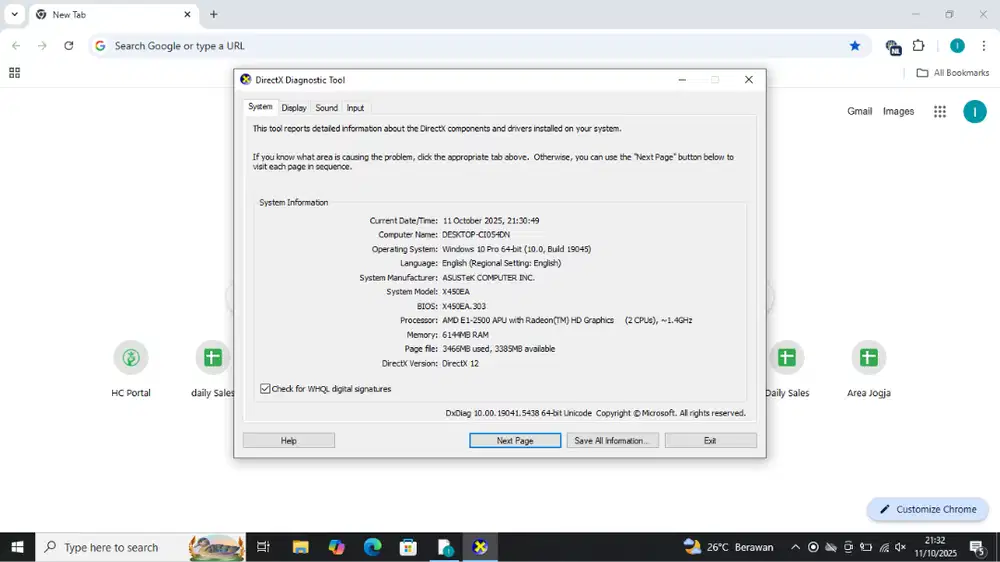Switch to the Display tab
Image resolution: width=1000 pixels, height=562 pixels.
click(294, 108)
